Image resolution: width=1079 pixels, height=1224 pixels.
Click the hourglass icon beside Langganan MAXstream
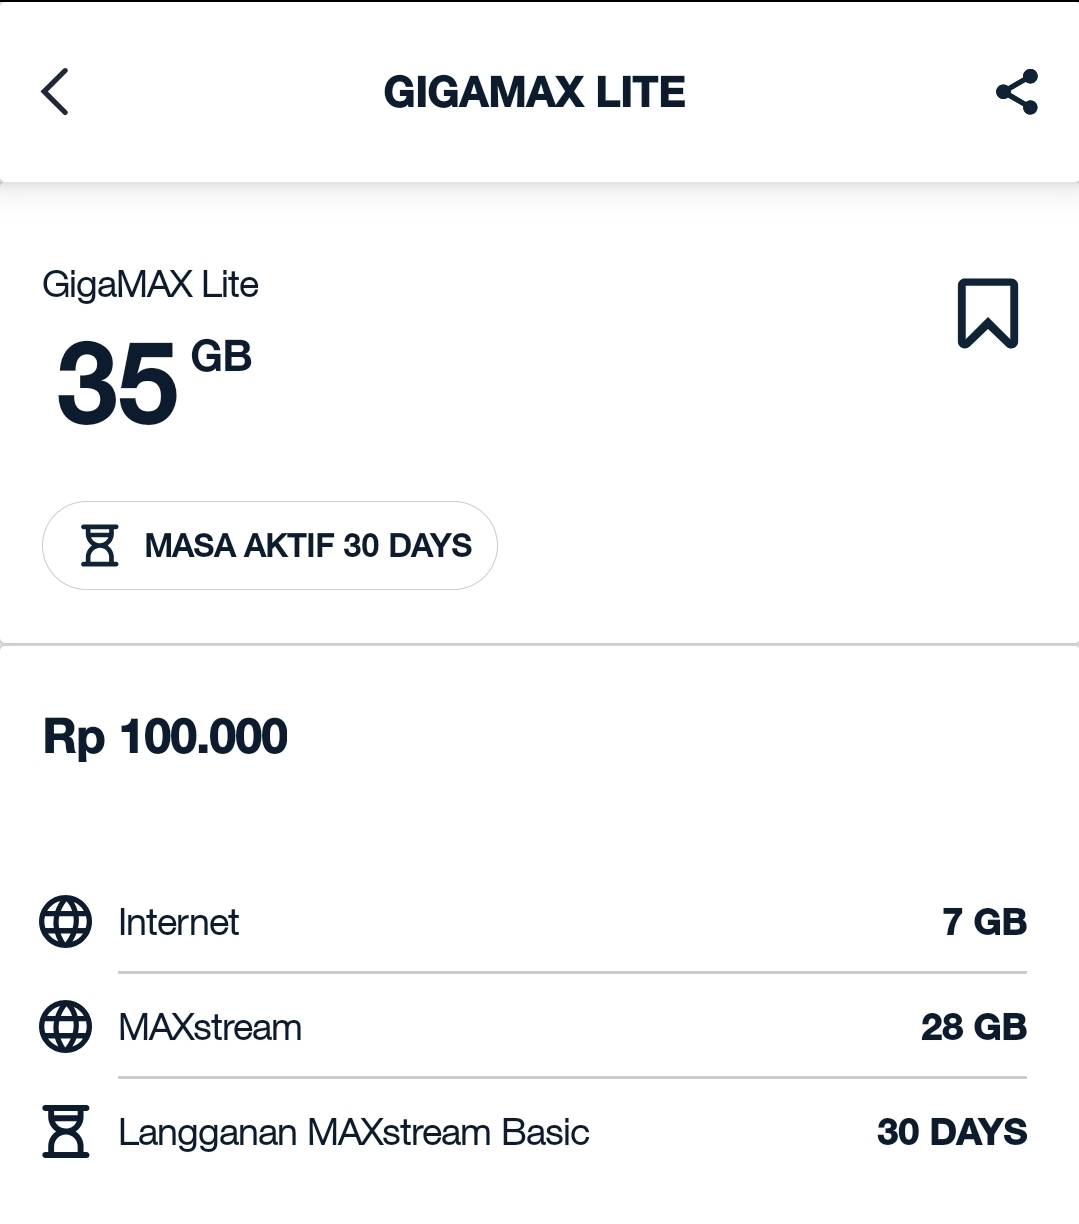pos(66,1132)
